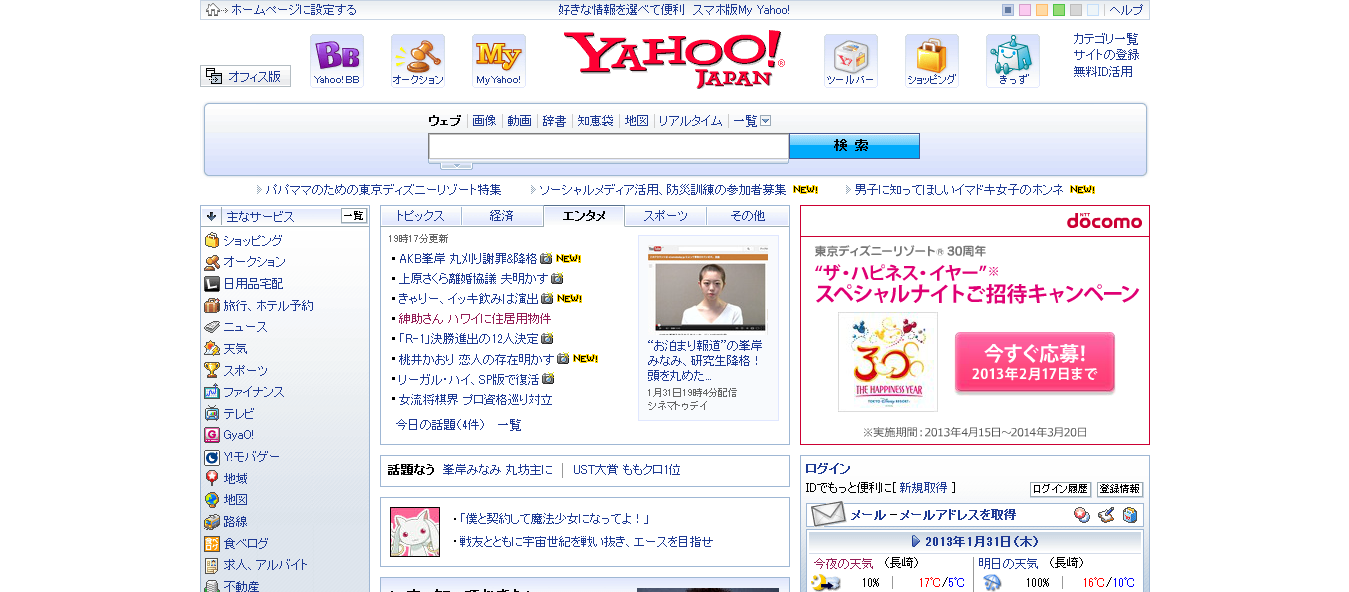Open the suggestion handle under search box

[x=456, y=164]
